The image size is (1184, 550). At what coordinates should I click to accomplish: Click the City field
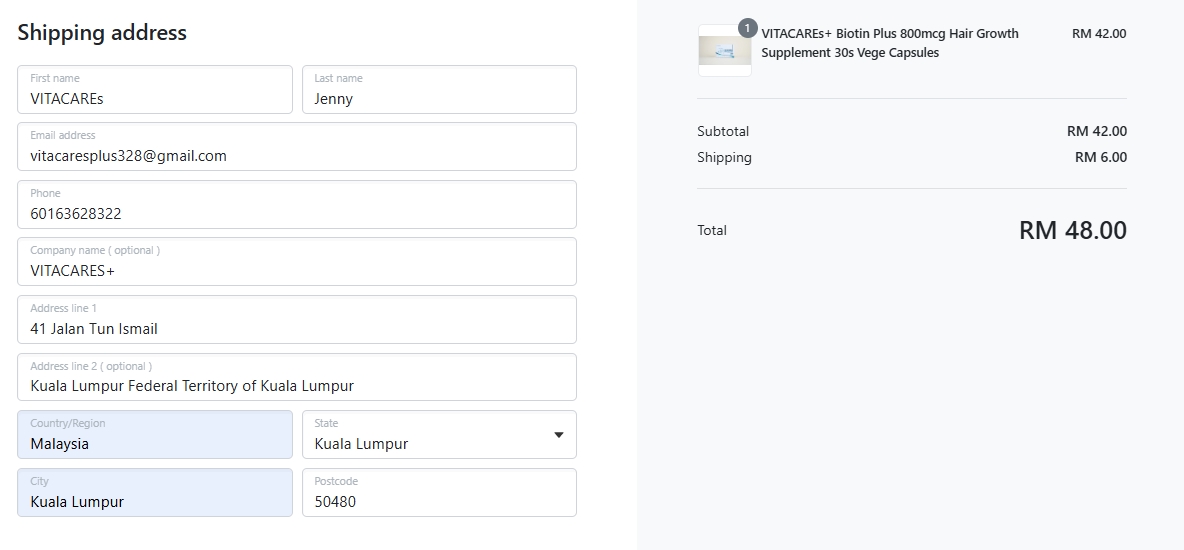155,493
